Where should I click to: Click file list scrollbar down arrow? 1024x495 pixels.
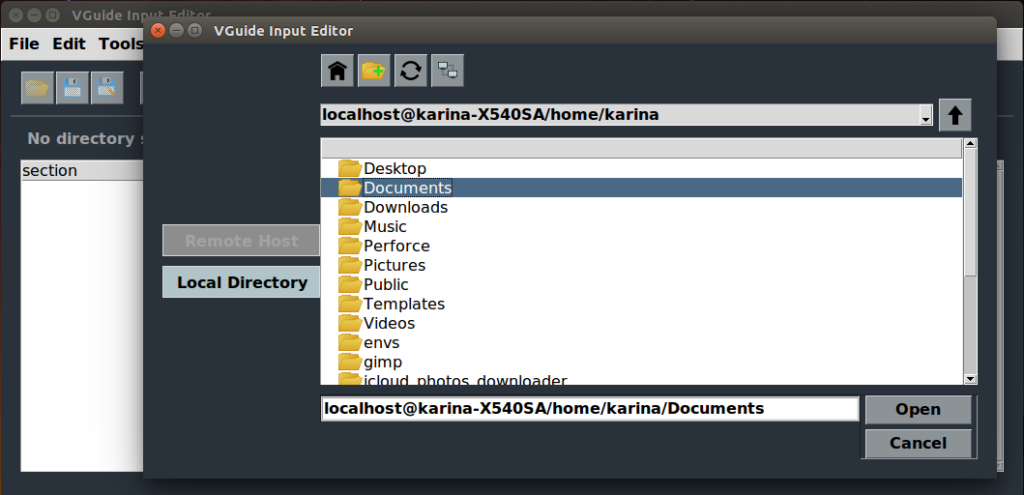970,379
